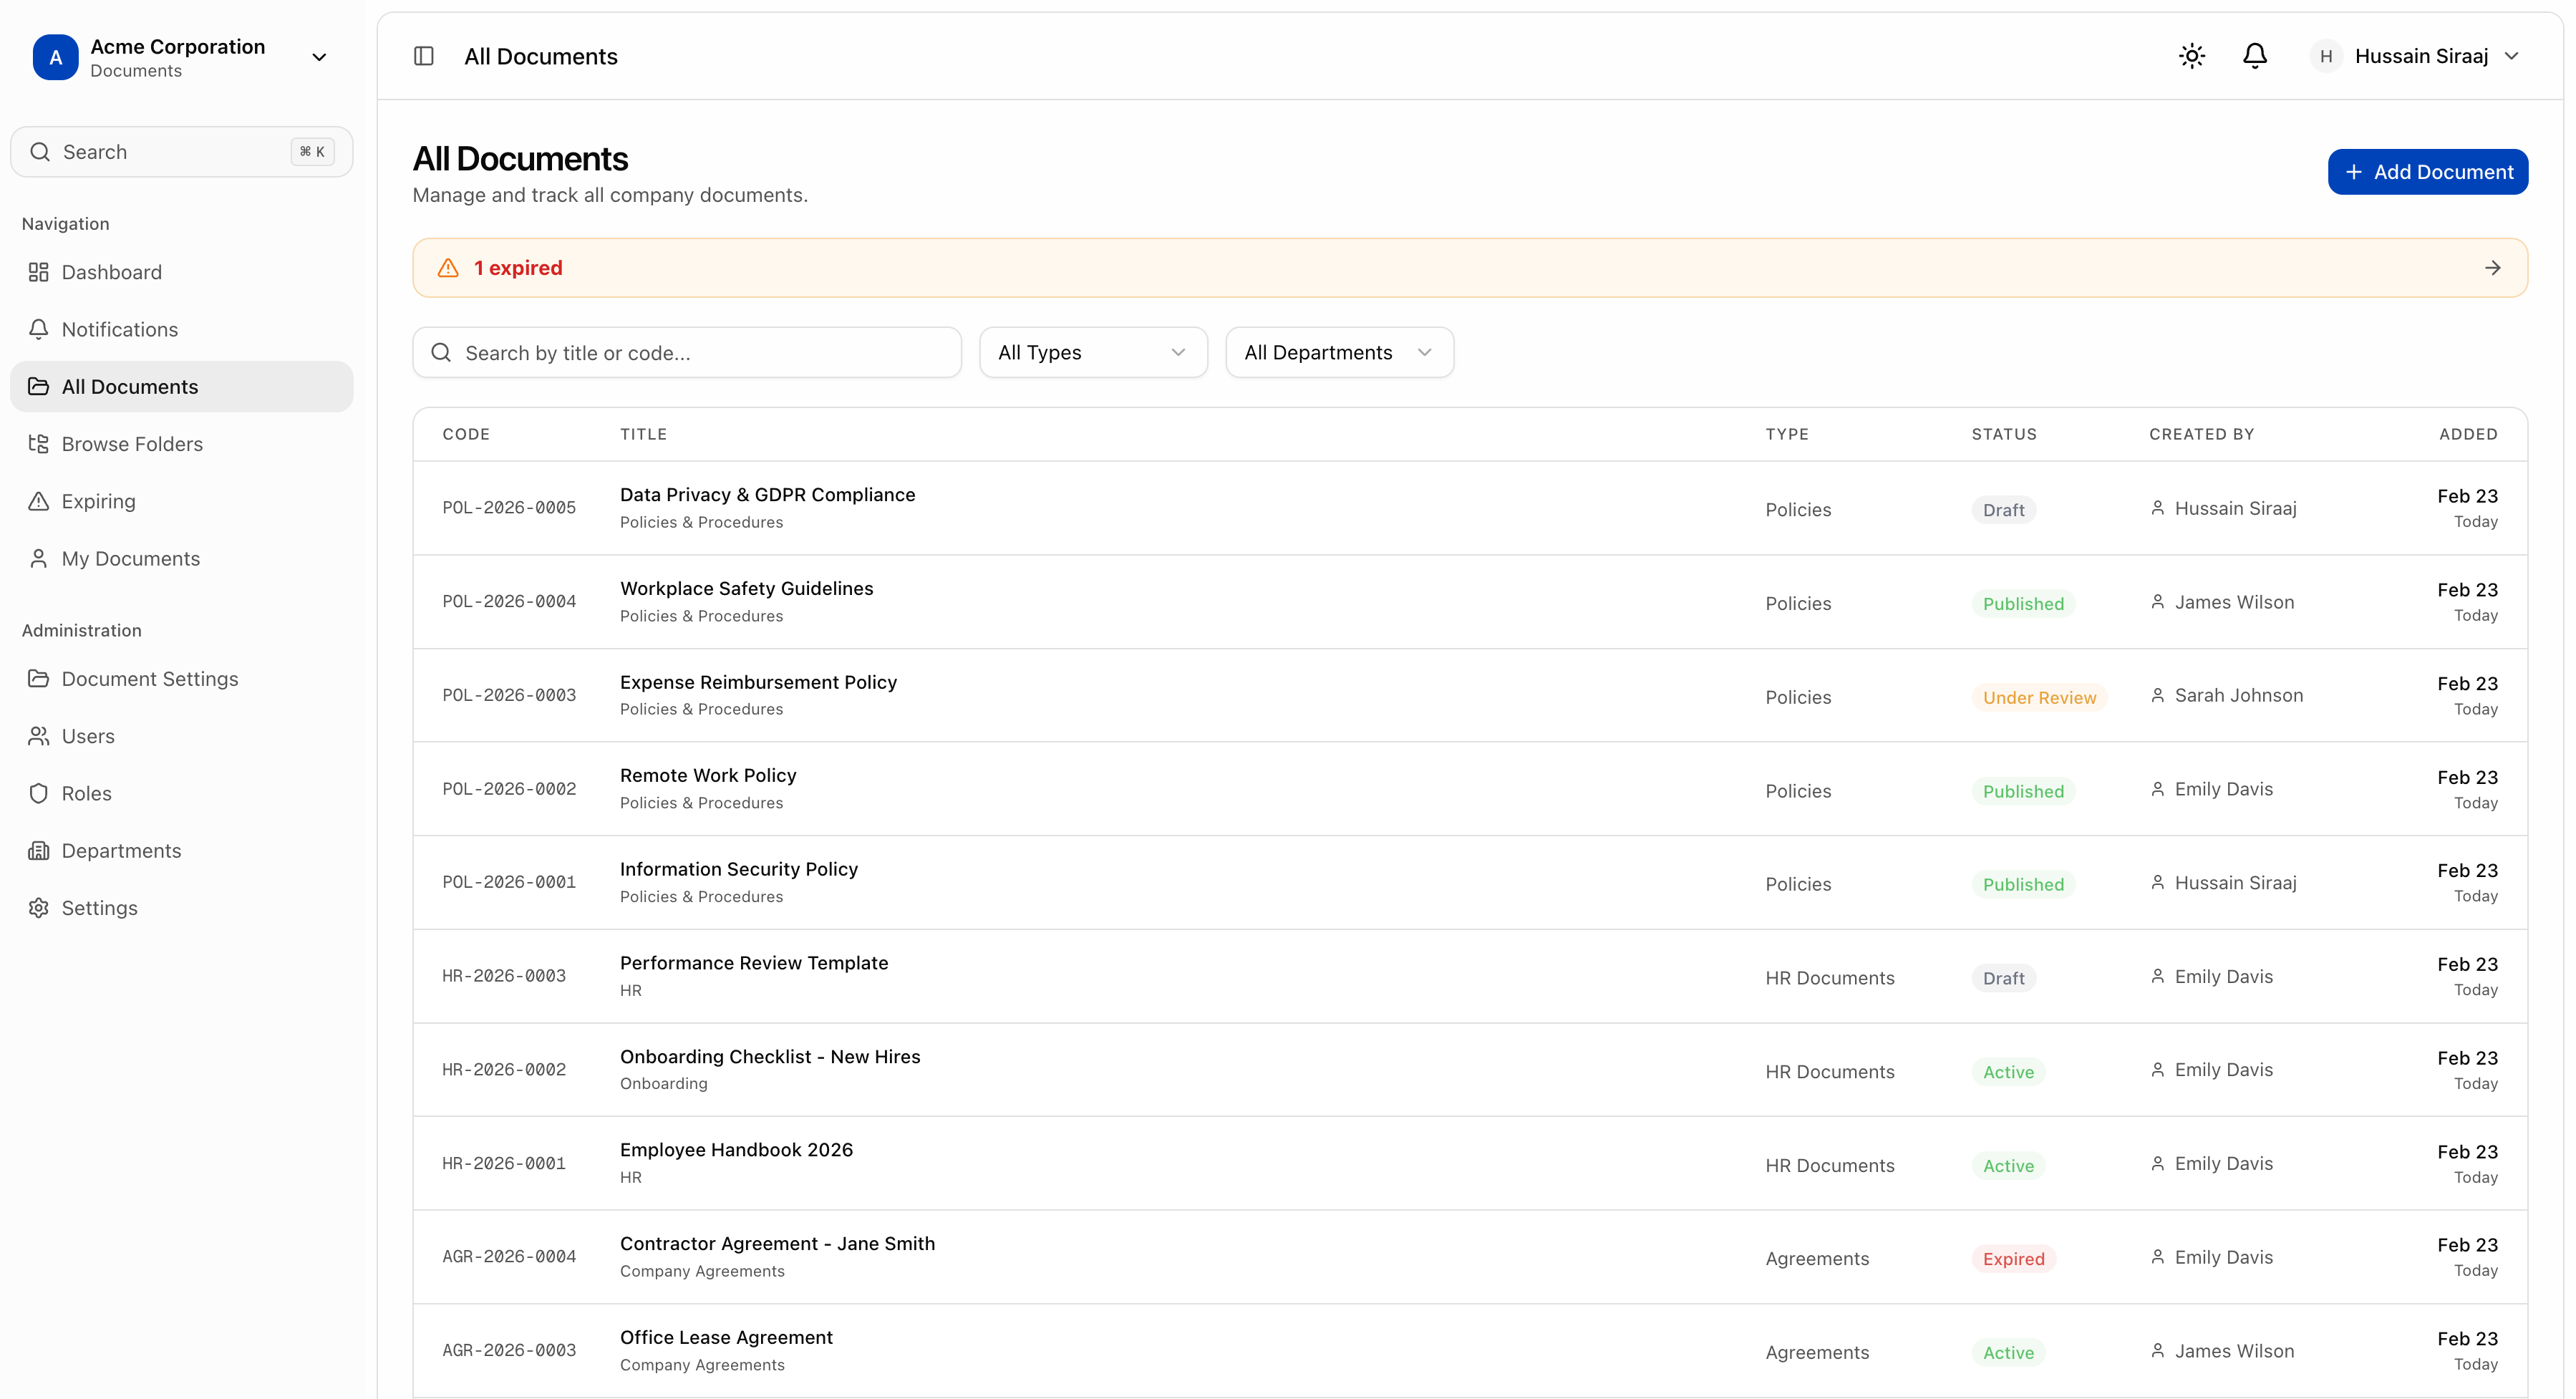The height and width of the screenshot is (1399, 2576).
Task: Toggle the light/dark theme sun icon
Action: (2191, 56)
